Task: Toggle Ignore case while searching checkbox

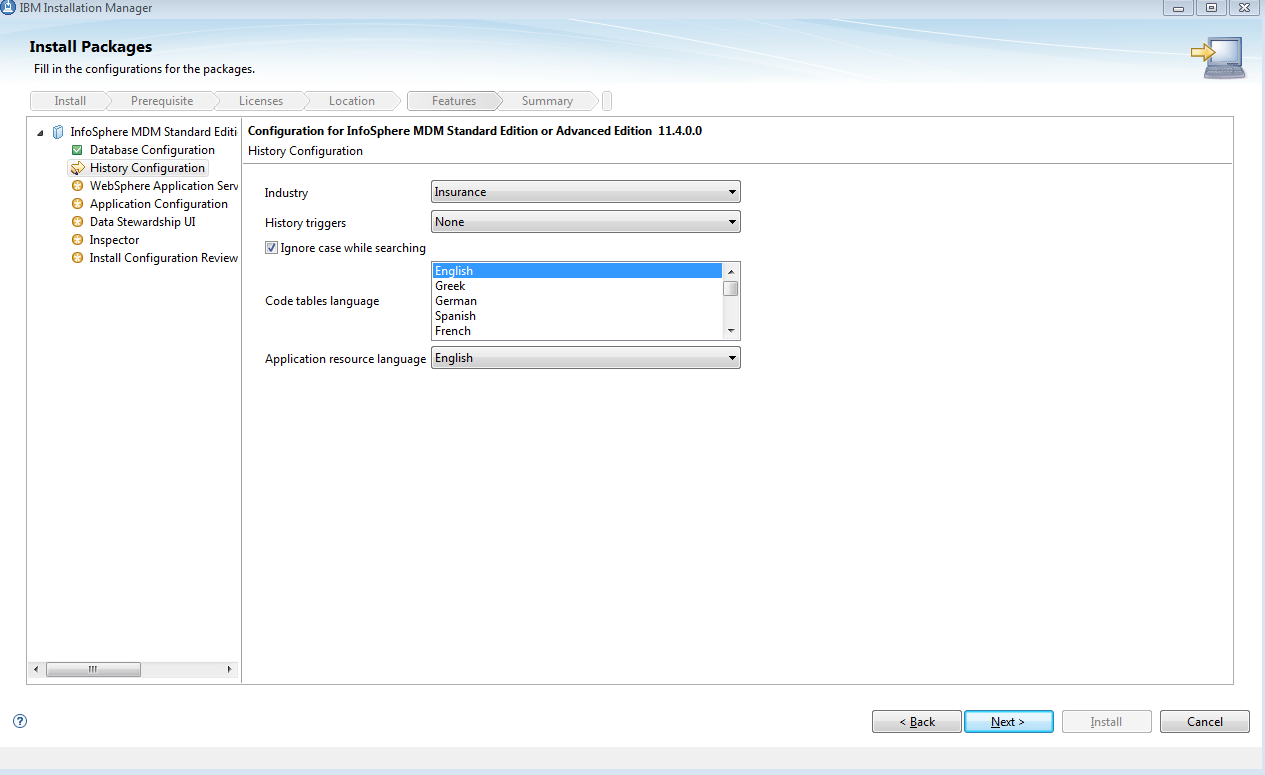Action: [271, 248]
